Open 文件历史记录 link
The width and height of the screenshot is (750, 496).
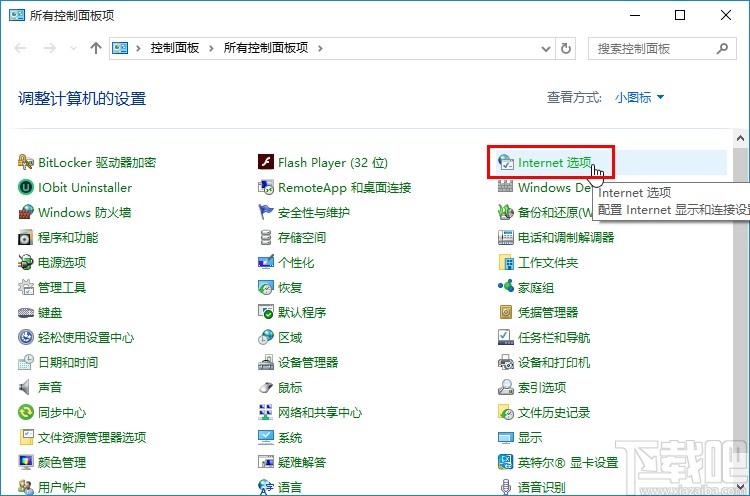click(554, 412)
